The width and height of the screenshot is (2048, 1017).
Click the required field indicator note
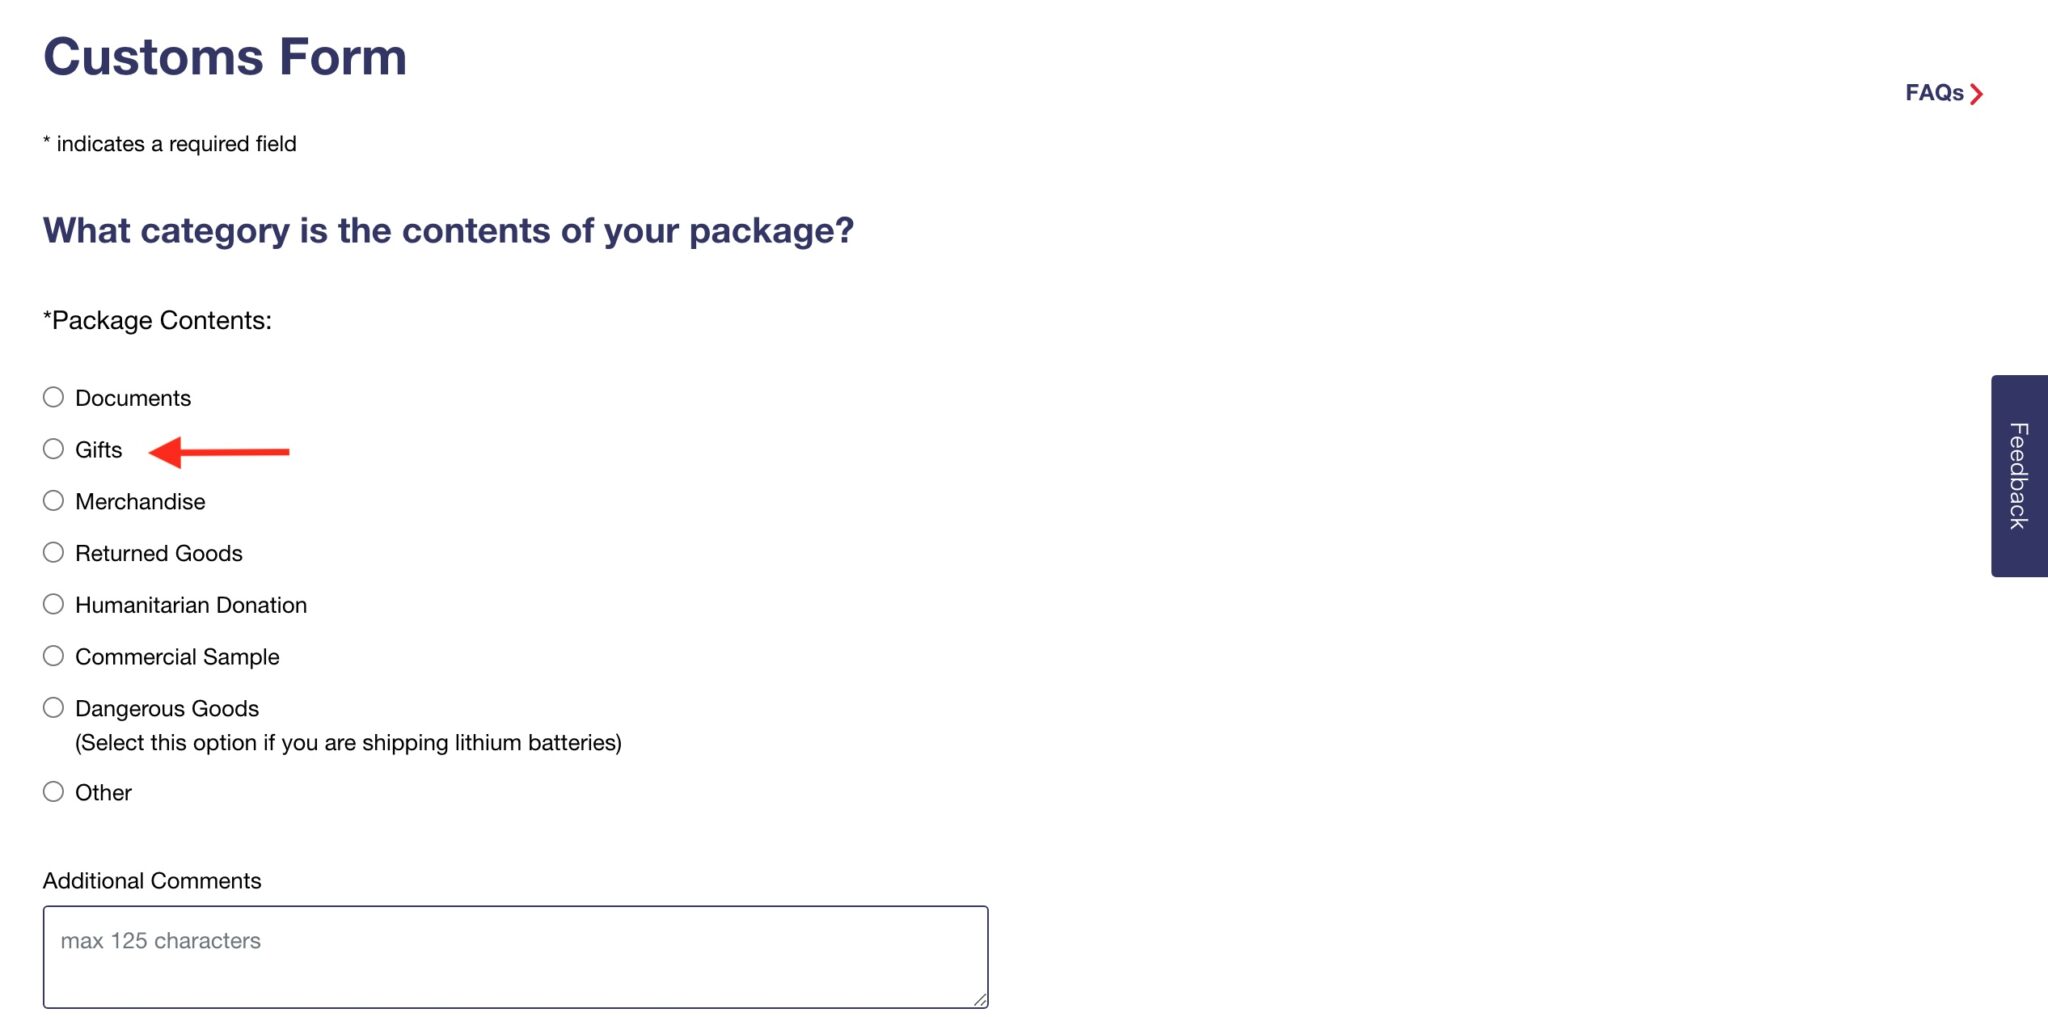point(170,144)
